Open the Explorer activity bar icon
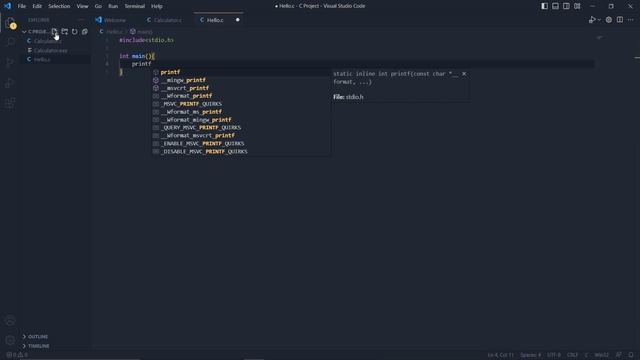 point(10,23)
